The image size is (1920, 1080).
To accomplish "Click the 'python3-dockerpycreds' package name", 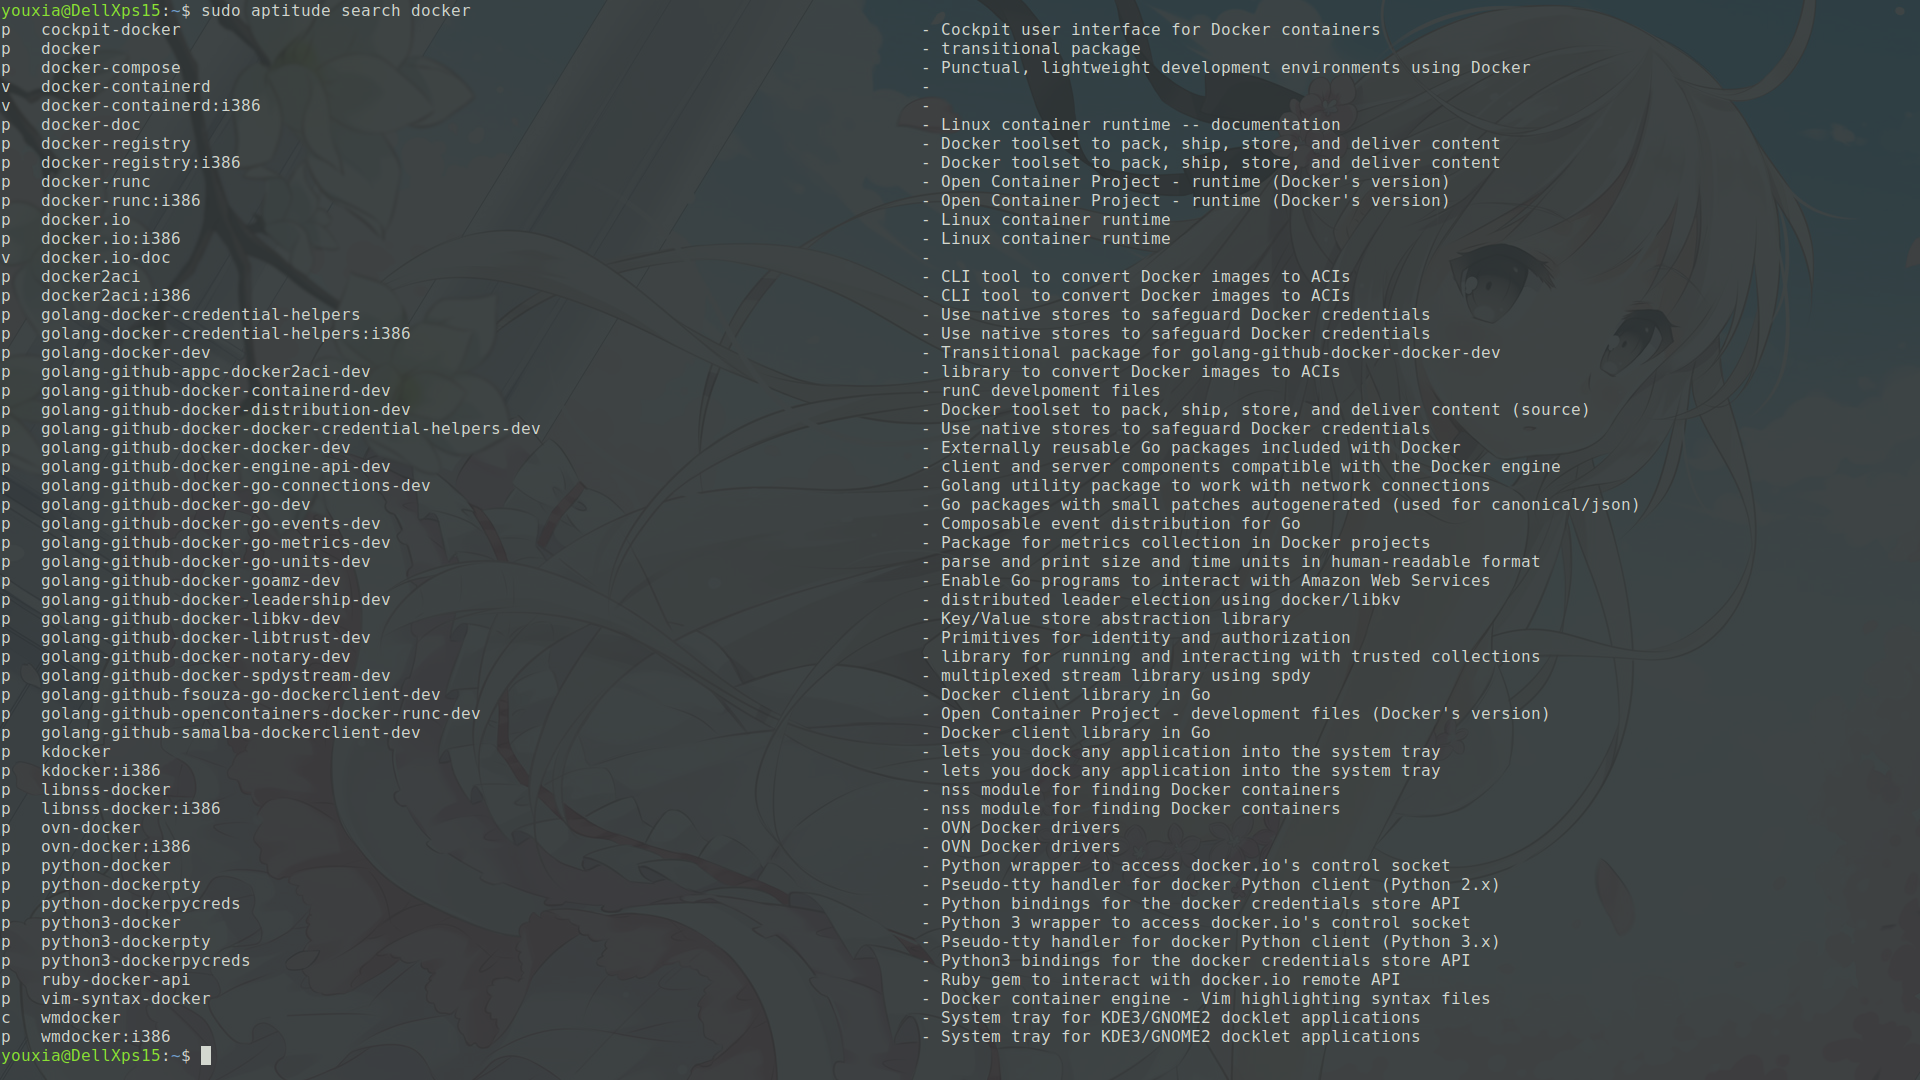I will (146, 960).
